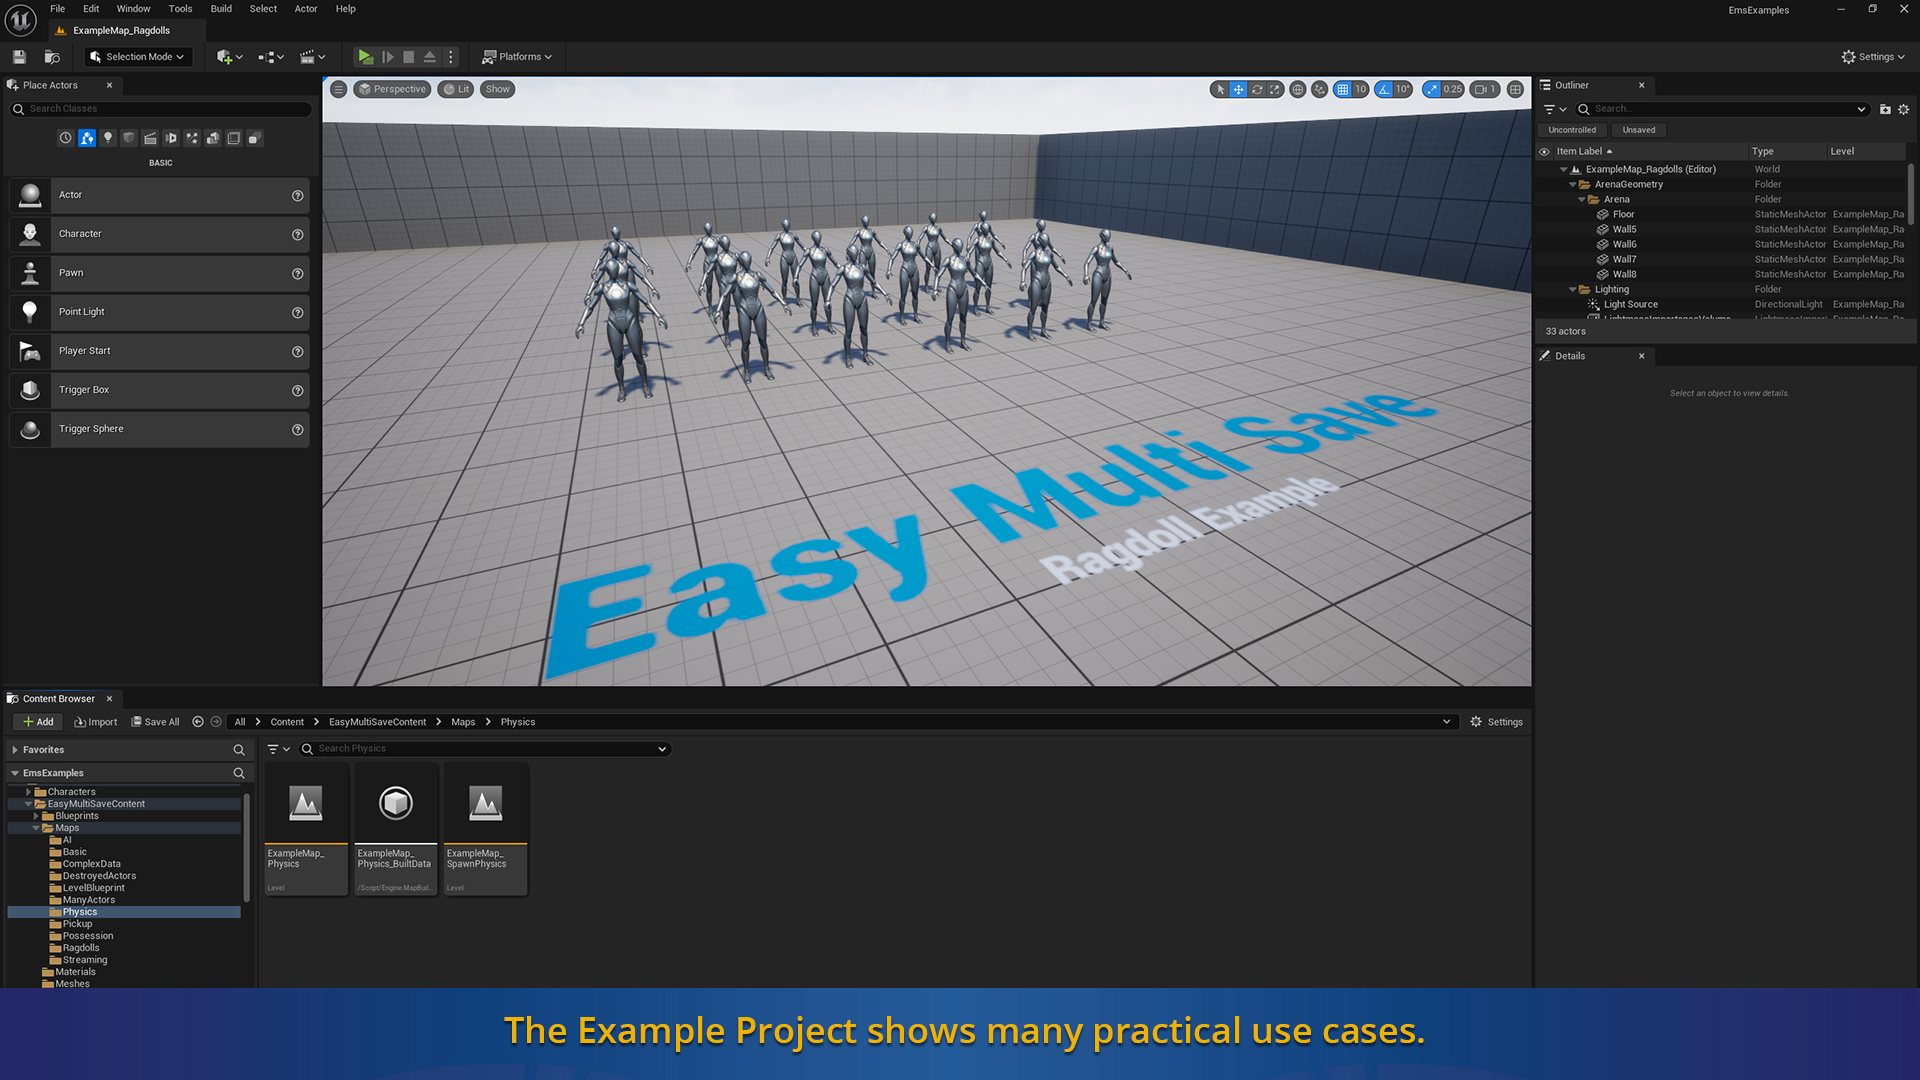1920x1080 pixels.
Task: Click the Save All button
Action: pyautogui.click(x=155, y=722)
